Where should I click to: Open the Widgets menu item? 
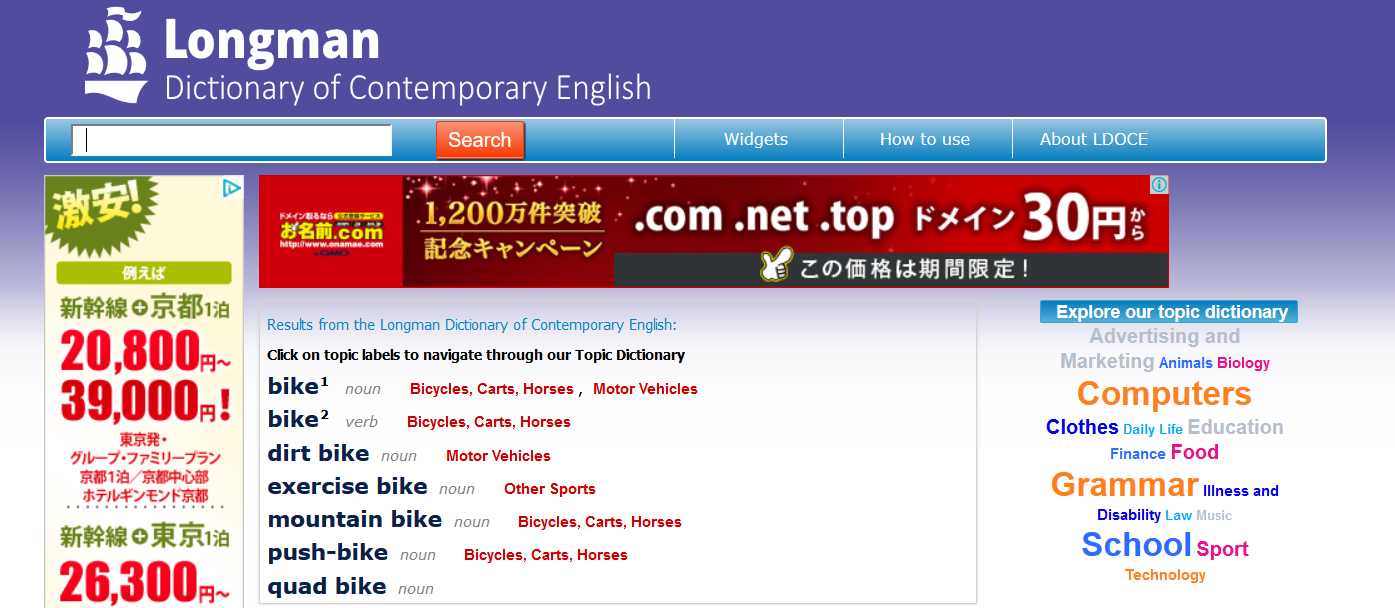point(756,140)
